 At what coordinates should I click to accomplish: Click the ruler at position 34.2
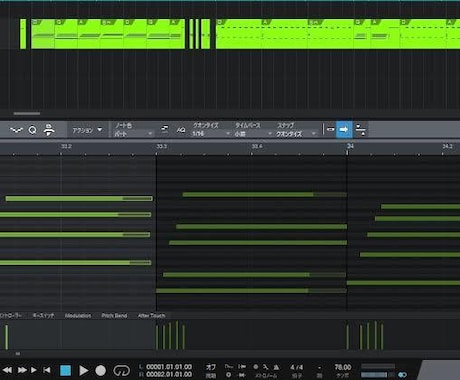[447, 147]
